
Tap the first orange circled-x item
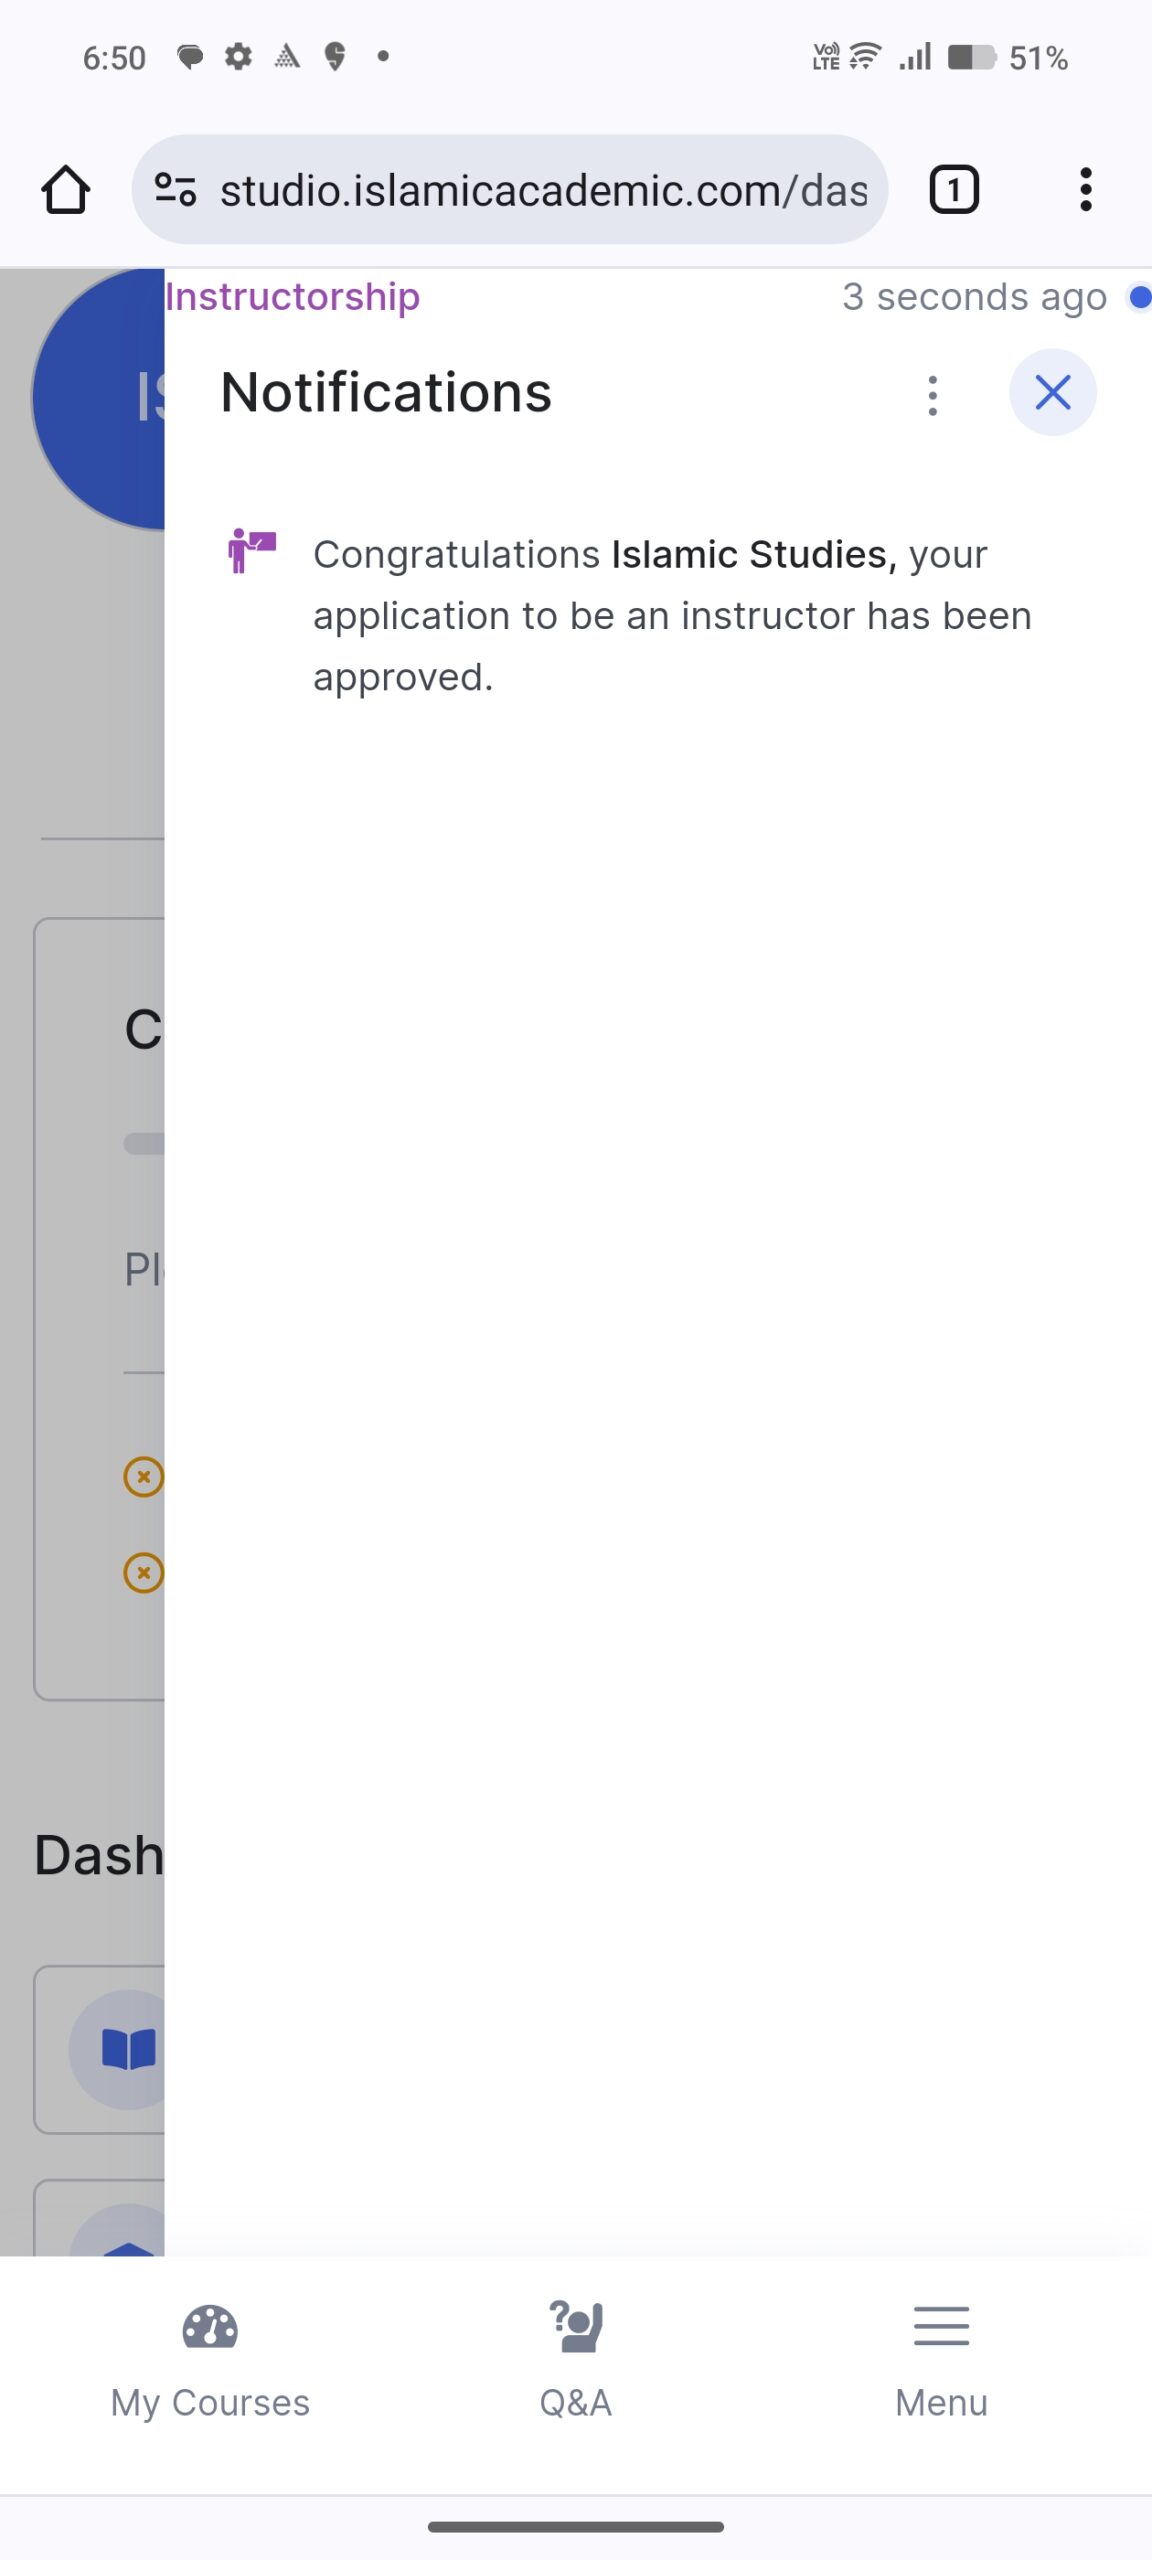pyautogui.click(x=143, y=1476)
